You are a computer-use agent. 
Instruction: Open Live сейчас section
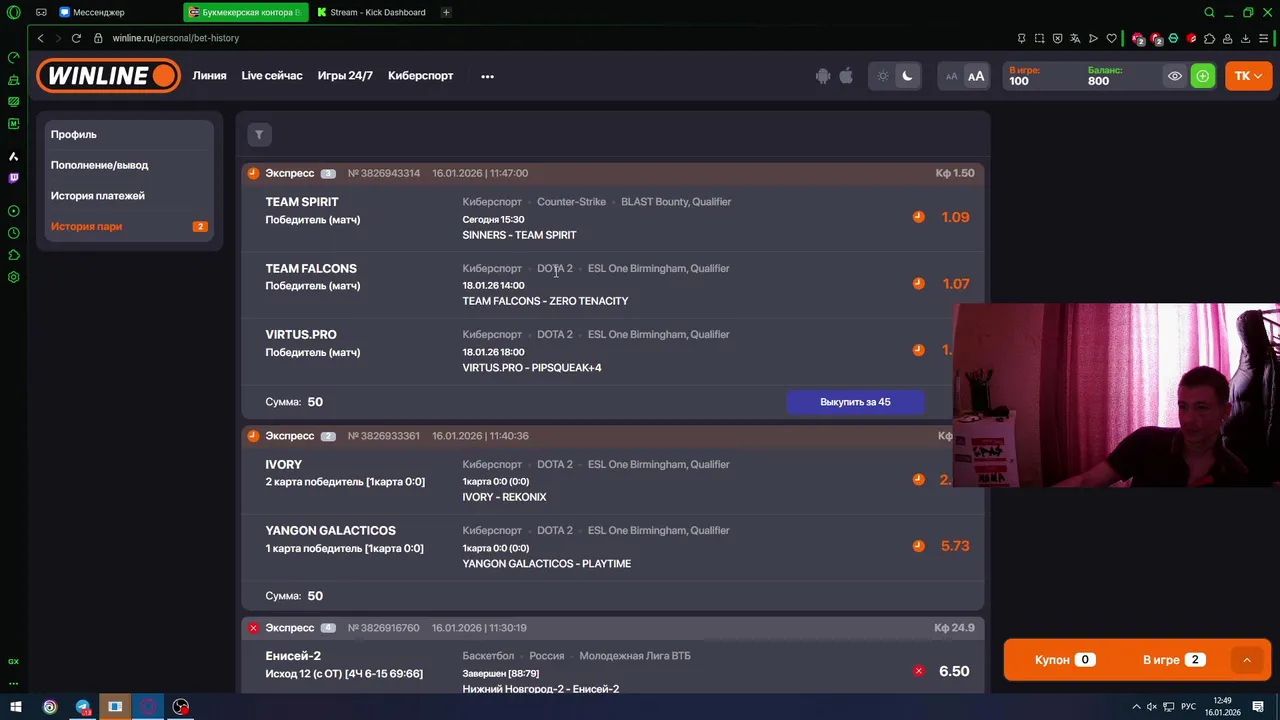[x=272, y=76]
